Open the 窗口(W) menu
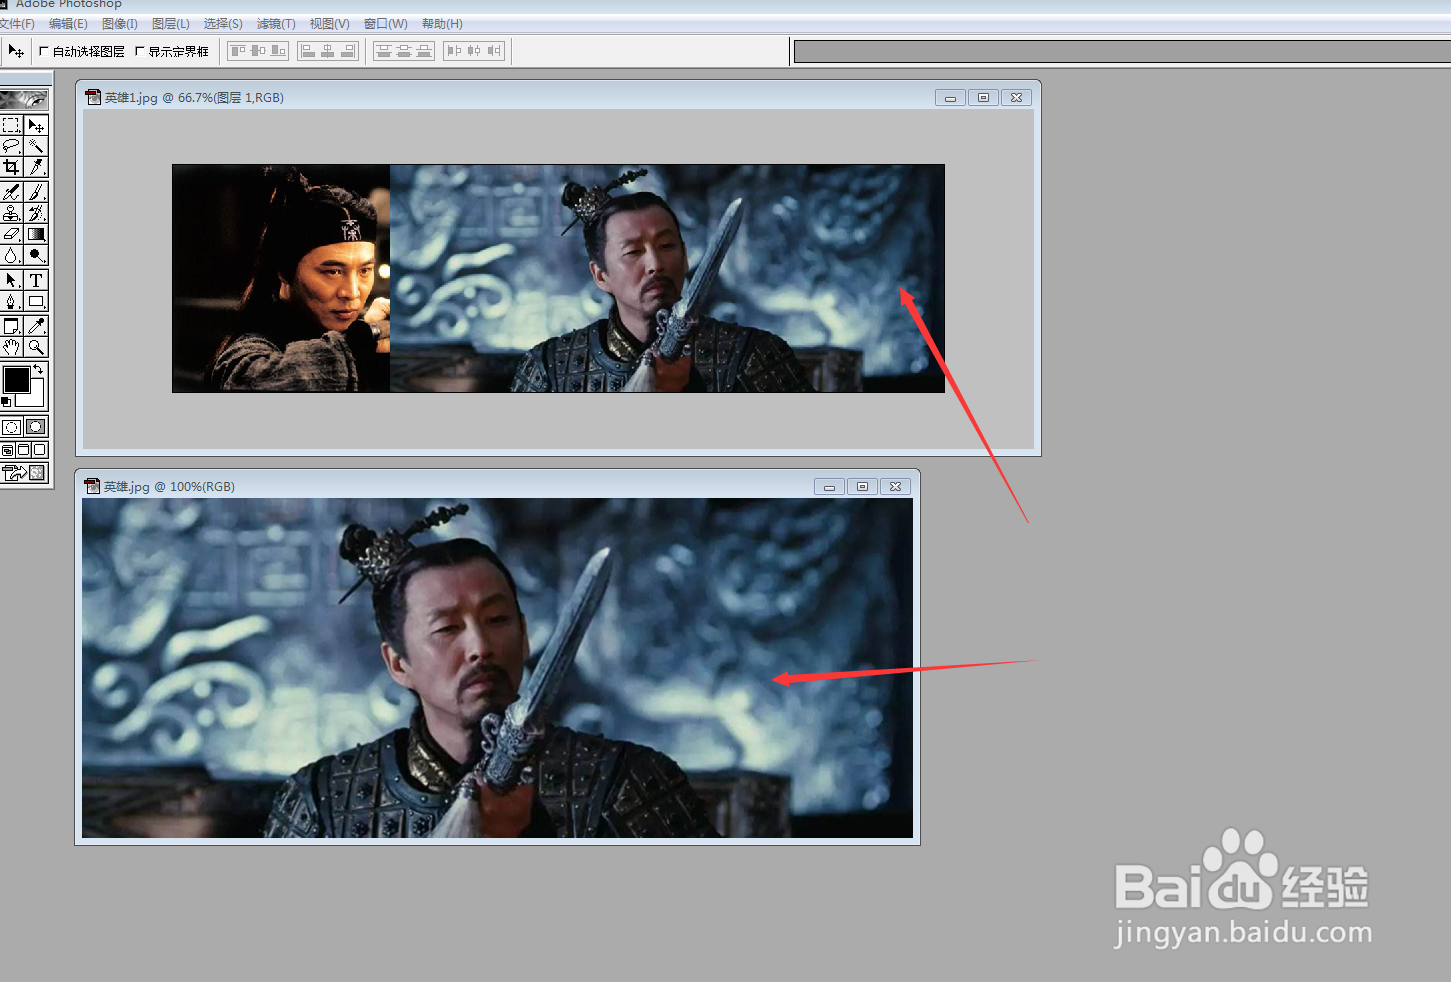Viewport: 1451px width, 982px height. (x=385, y=24)
